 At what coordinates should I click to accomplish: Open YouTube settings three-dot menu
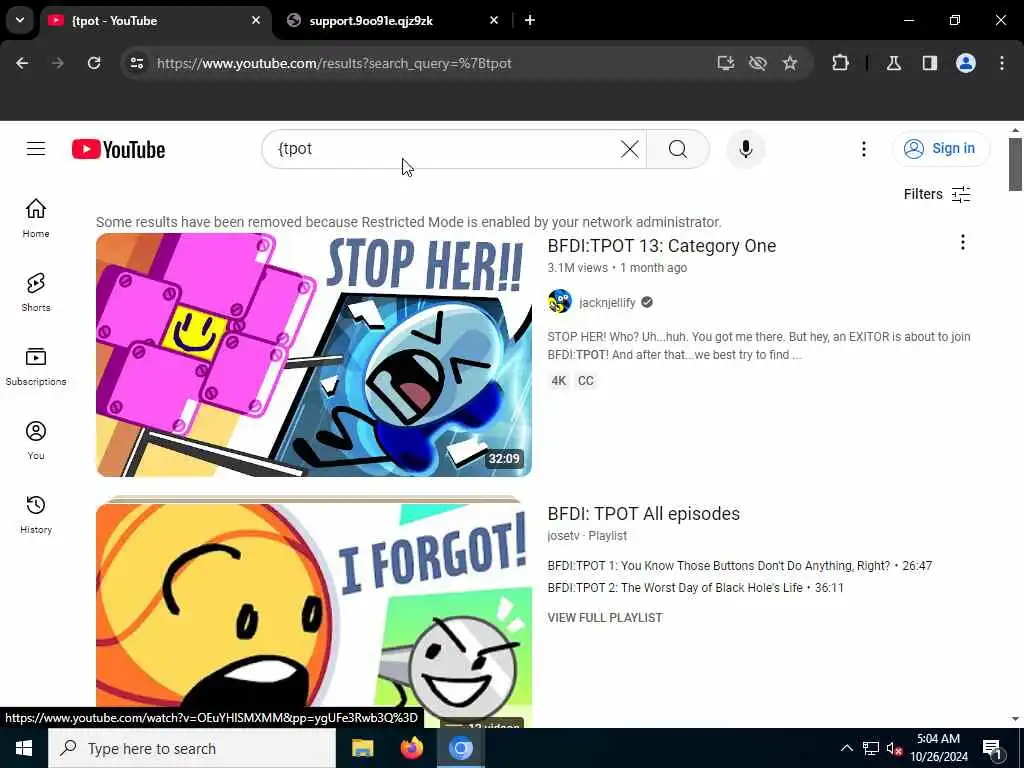pos(863,149)
